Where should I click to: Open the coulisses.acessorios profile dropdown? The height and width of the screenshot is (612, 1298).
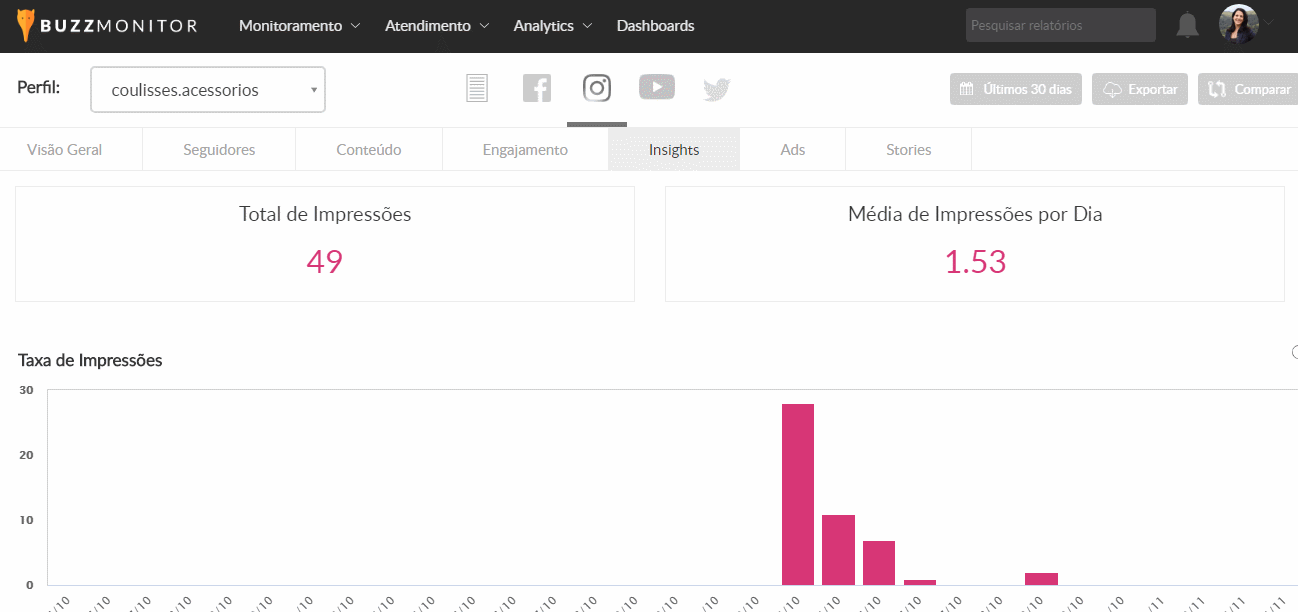point(207,90)
